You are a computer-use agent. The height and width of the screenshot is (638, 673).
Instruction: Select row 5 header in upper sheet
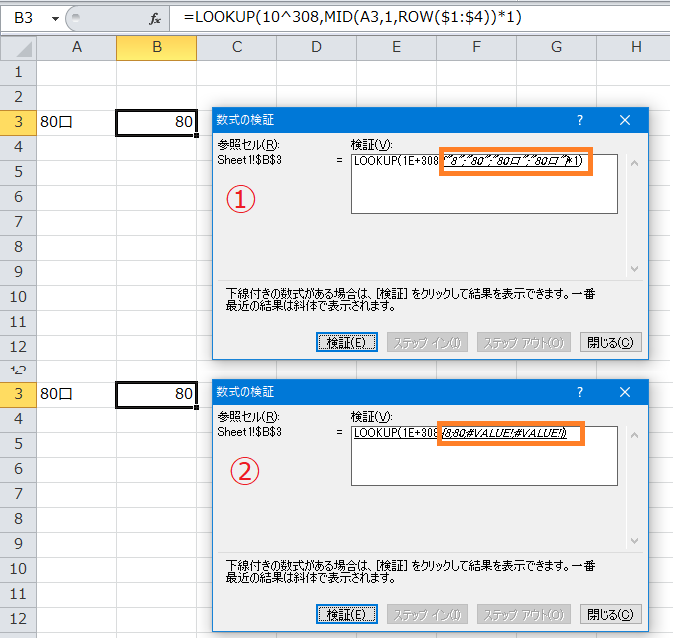tap(18, 172)
